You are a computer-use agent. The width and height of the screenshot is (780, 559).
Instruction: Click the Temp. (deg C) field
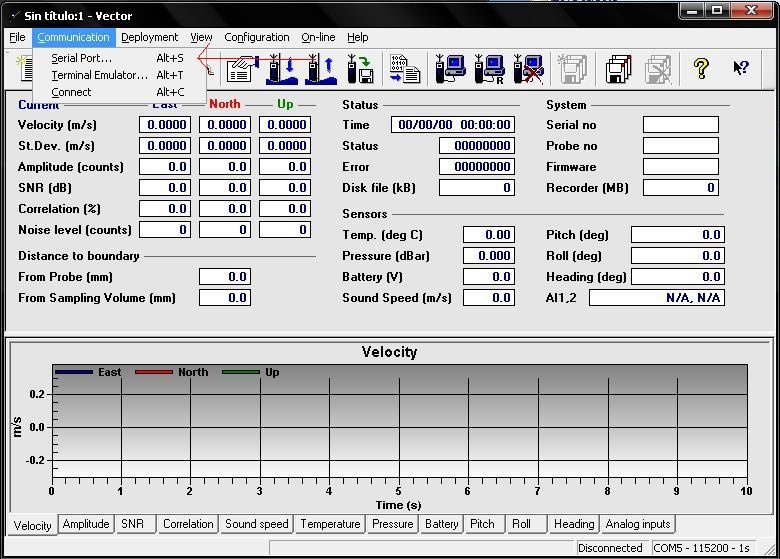coord(489,234)
